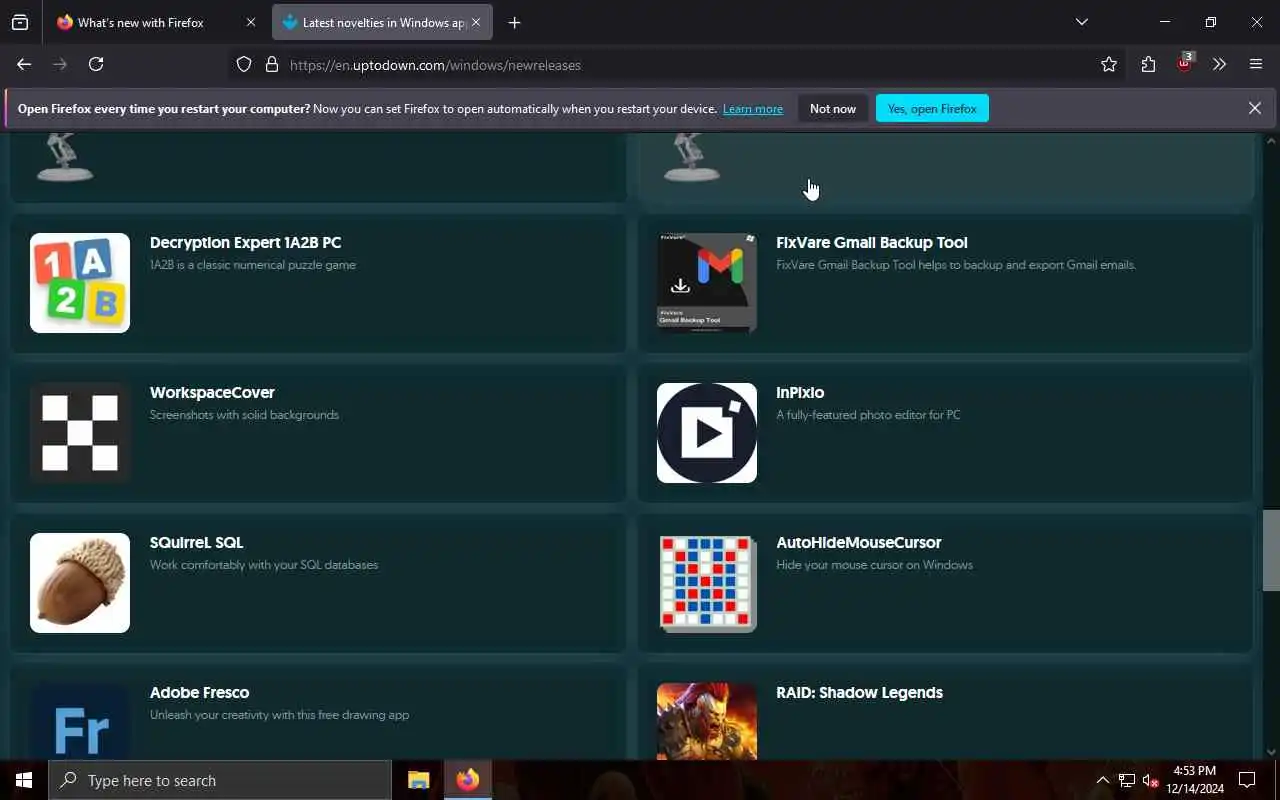Screen dimensions: 1280x800
Task: Click the Windows taskbar search box
Action: tap(220, 780)
